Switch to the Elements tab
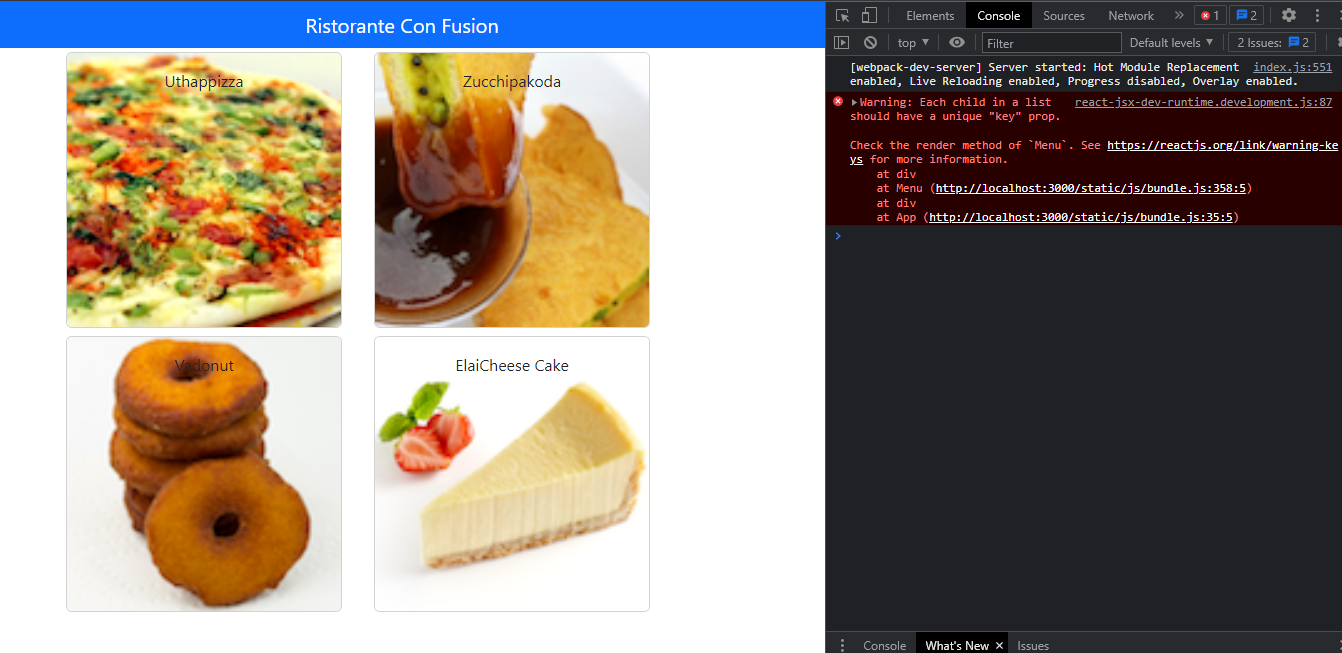Screen dimensions: 1342x653 (x=930, y=15)
